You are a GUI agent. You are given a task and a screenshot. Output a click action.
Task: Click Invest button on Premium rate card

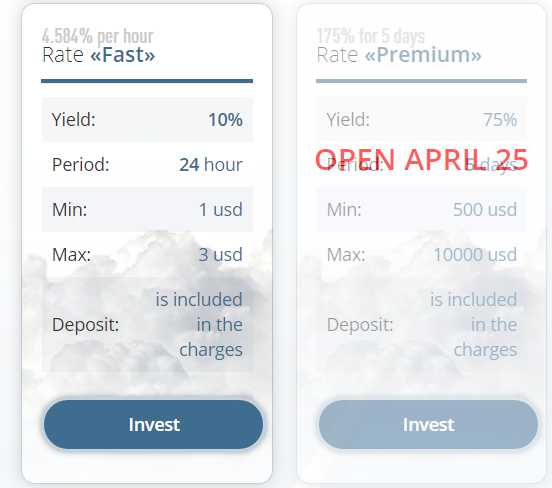428,424
